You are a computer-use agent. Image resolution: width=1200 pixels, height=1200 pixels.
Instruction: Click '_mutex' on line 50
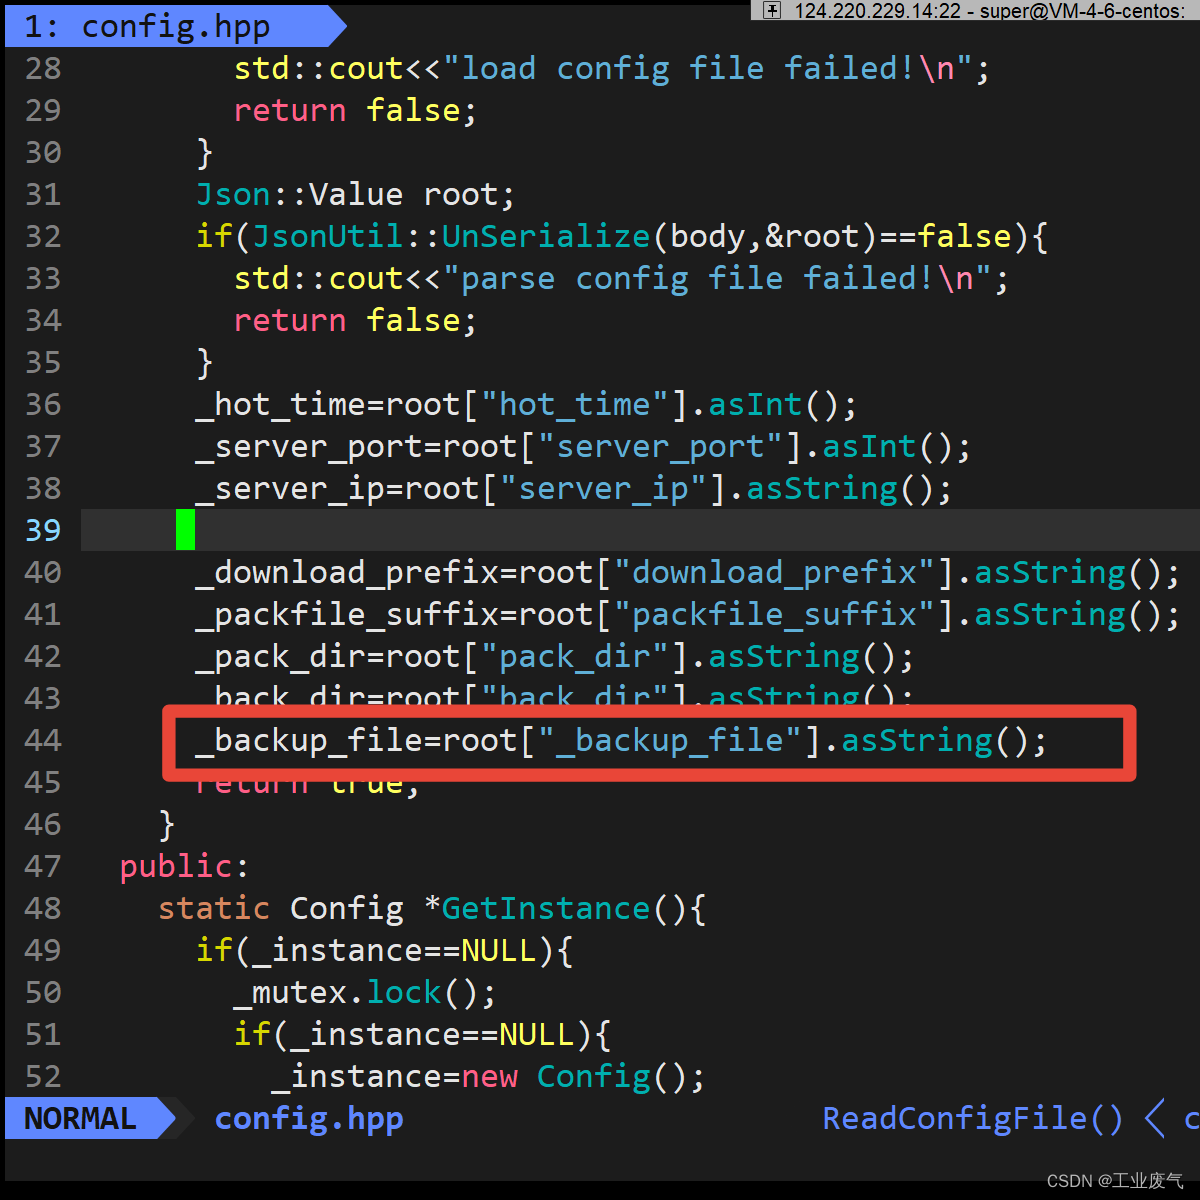[x=290, y=992]
